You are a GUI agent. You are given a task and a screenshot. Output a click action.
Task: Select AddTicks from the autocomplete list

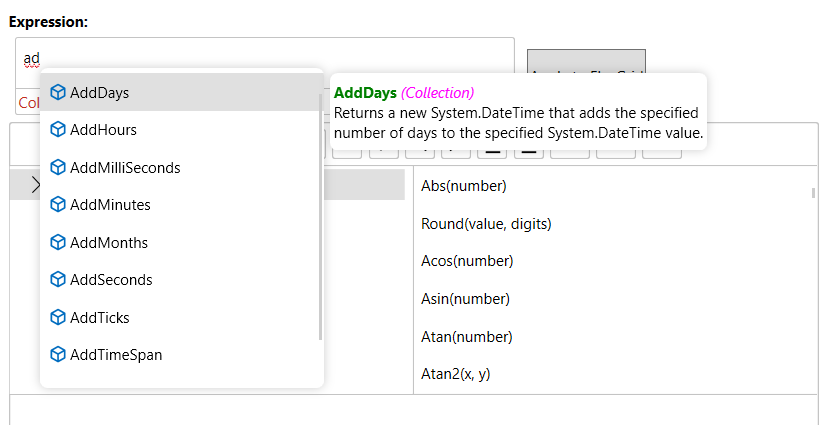point(100,318)
